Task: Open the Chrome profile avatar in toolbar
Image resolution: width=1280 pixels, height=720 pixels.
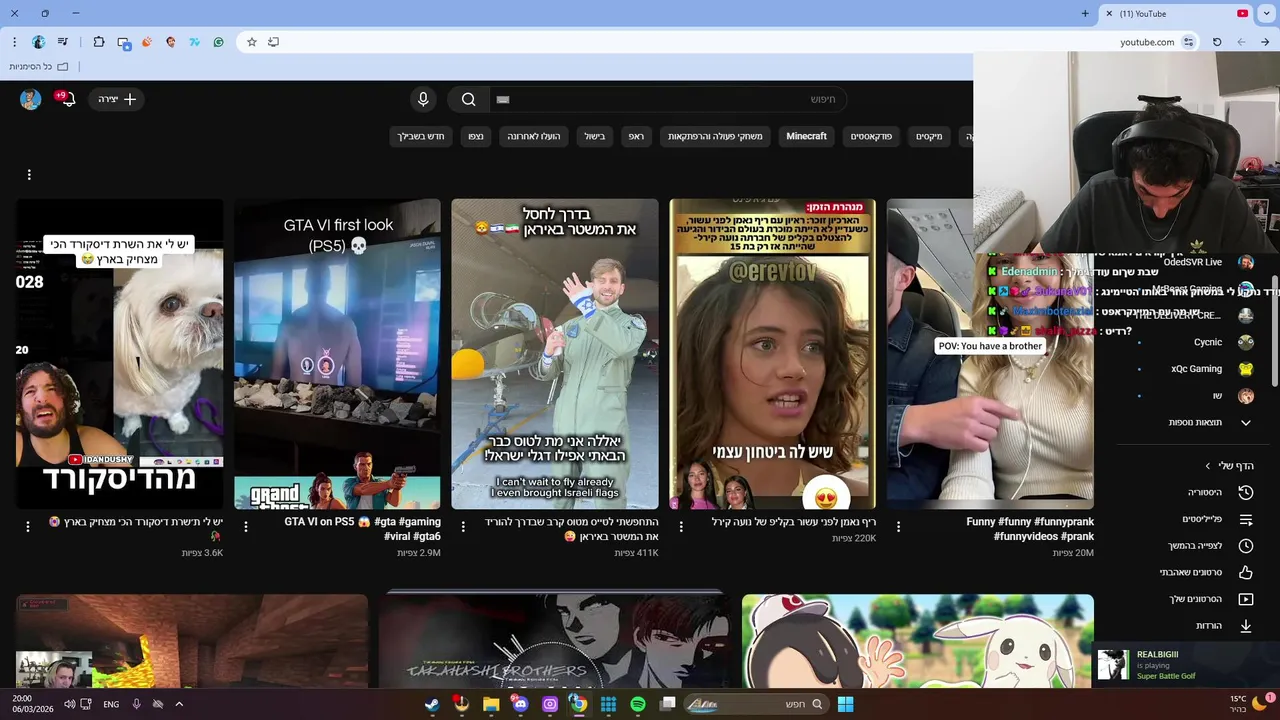Action: click(x=39, y=42)
